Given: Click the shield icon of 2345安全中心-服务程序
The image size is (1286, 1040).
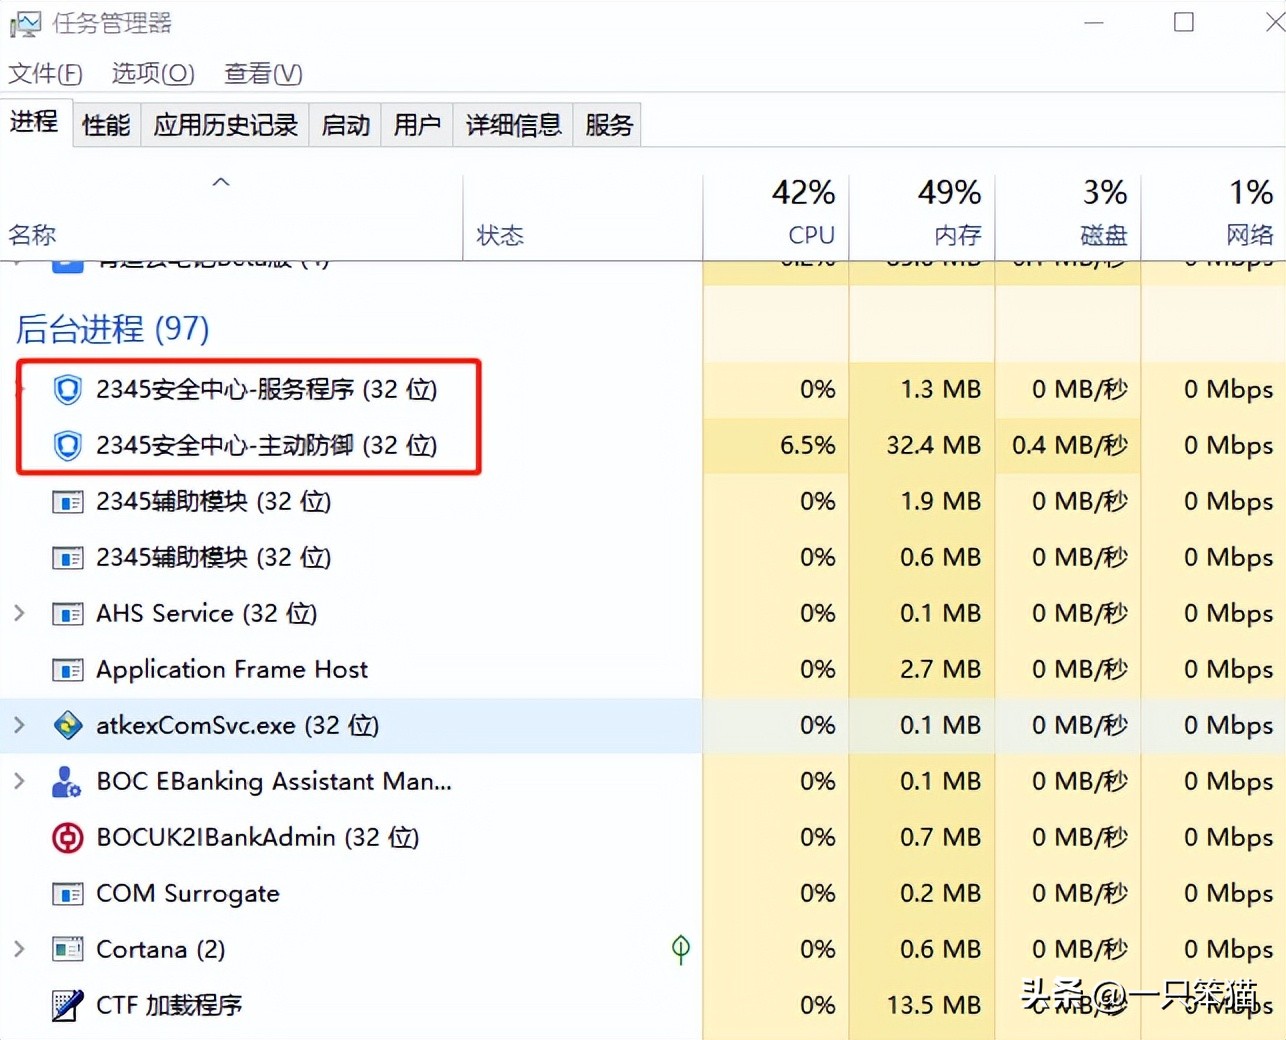Looking at the screenshot, I should tap(67, 390).
